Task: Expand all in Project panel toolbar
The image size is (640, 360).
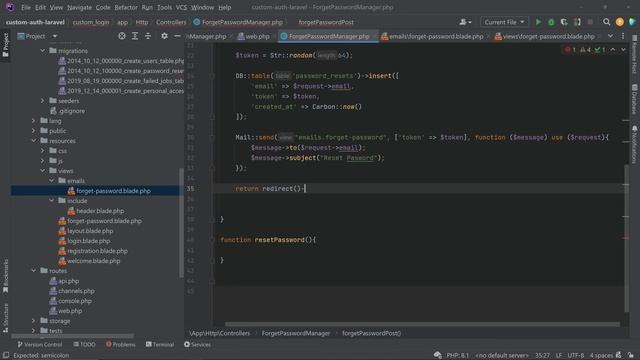Action: pyautogui.click(x=135, y=36)
